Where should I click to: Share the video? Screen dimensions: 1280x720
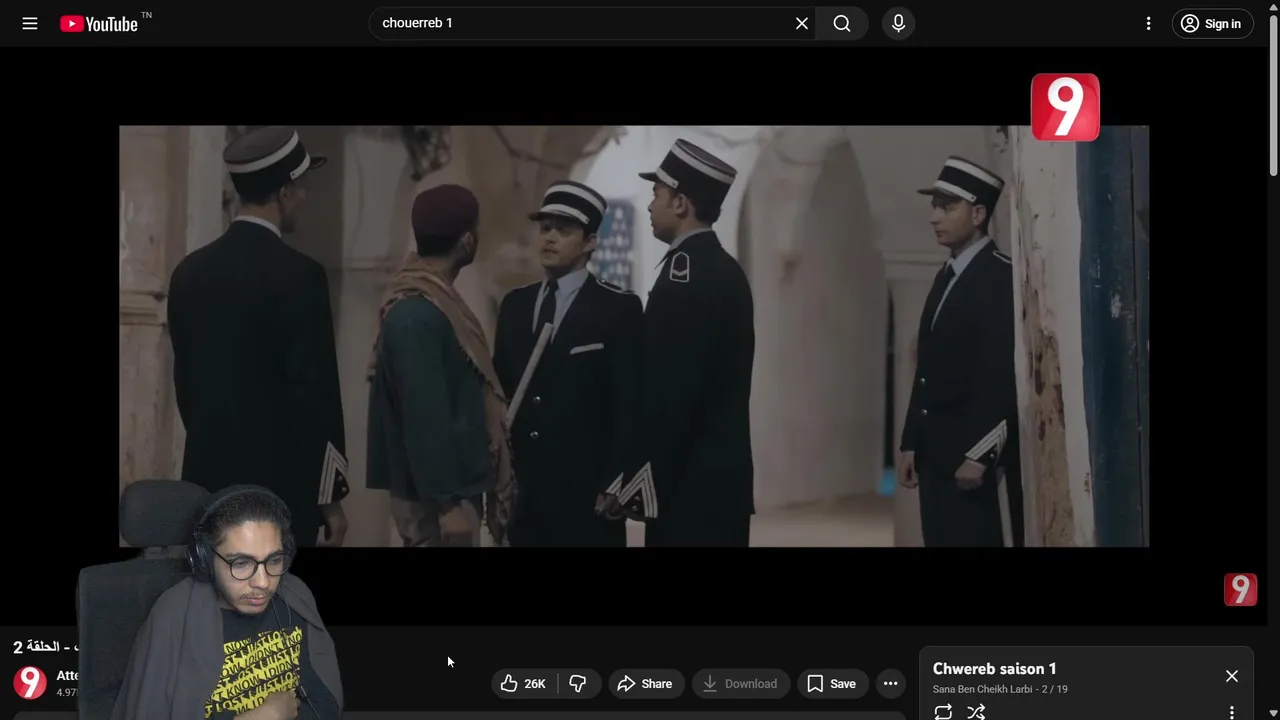(645, 684)
